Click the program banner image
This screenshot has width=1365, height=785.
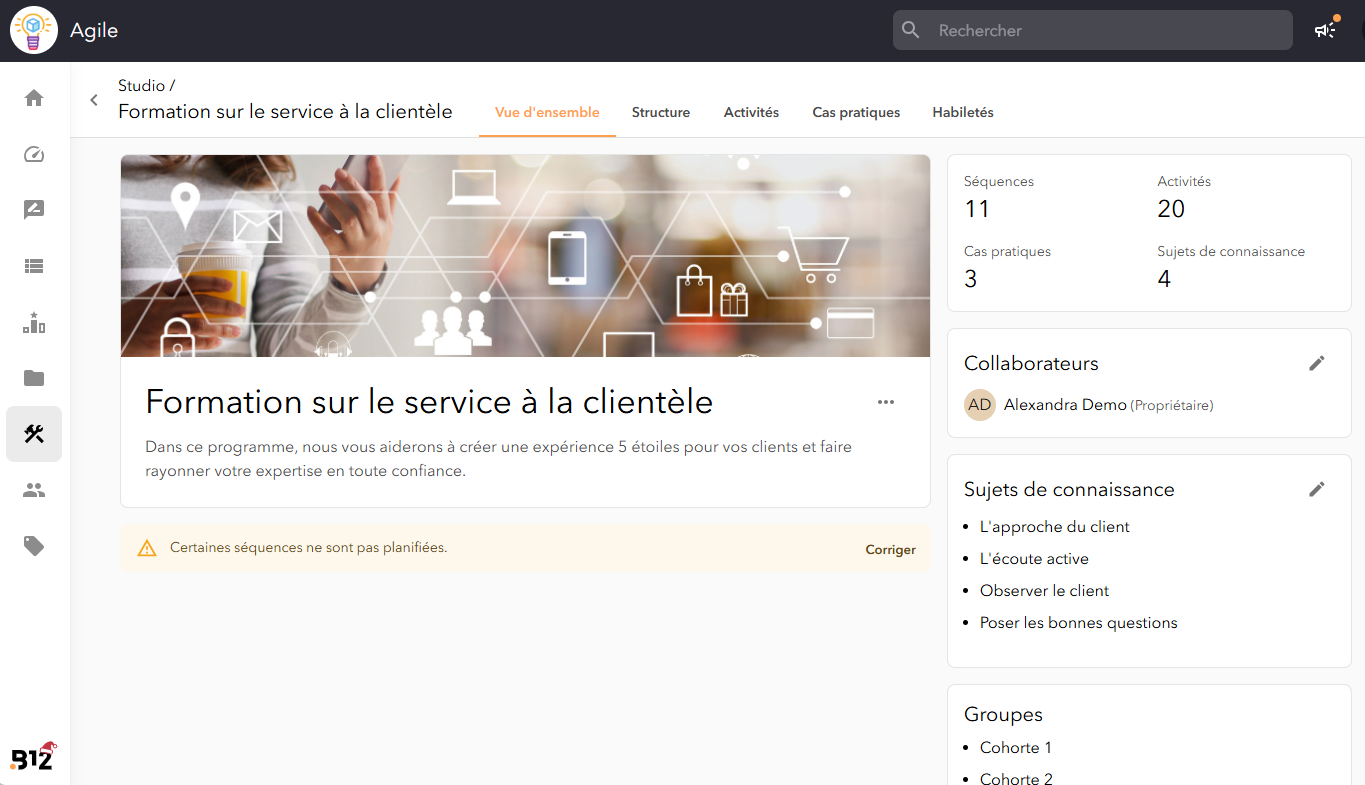pos(525,256)
